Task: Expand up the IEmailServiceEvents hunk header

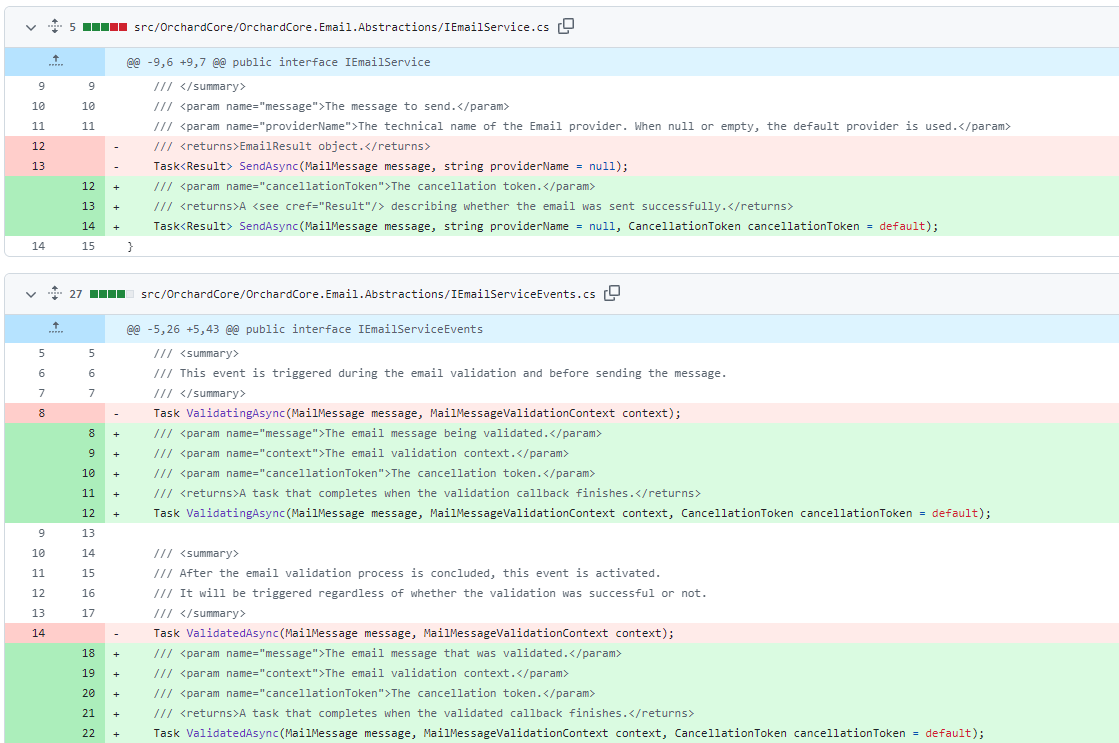Action: (55, 329)
